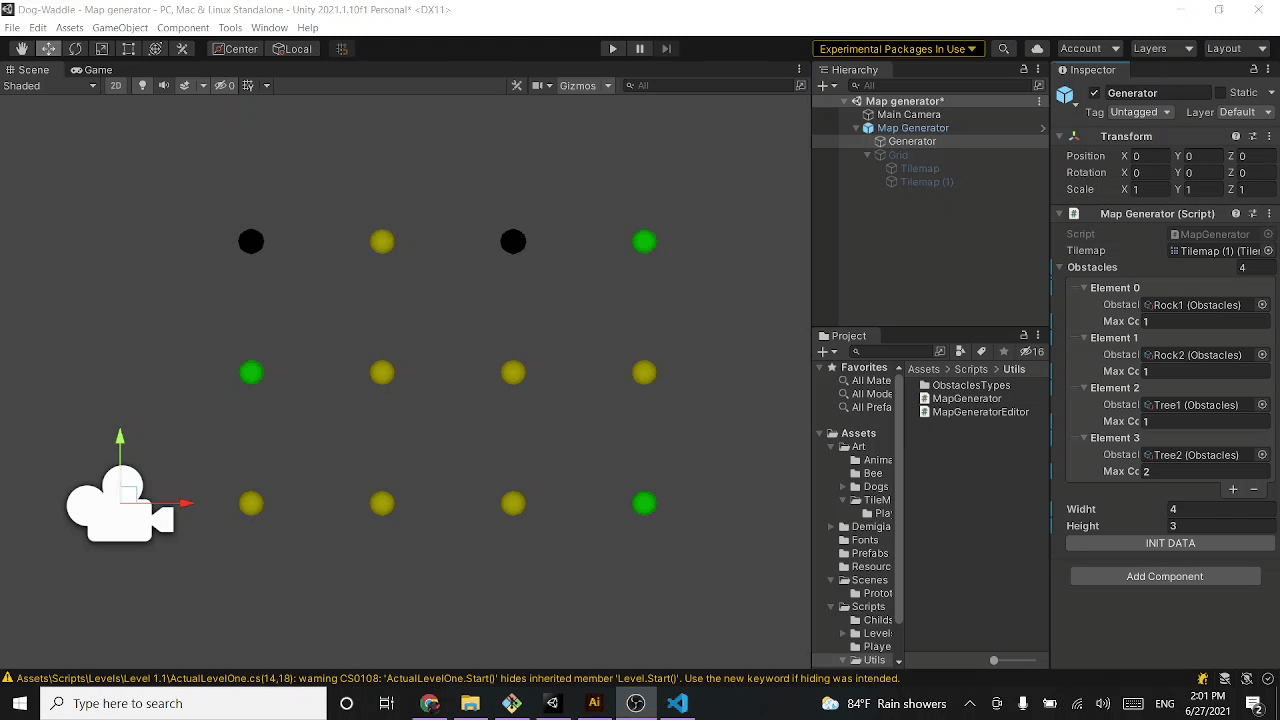Click the Experimental Packages In Use button
1280x720 pixels.
coord(899,49)
